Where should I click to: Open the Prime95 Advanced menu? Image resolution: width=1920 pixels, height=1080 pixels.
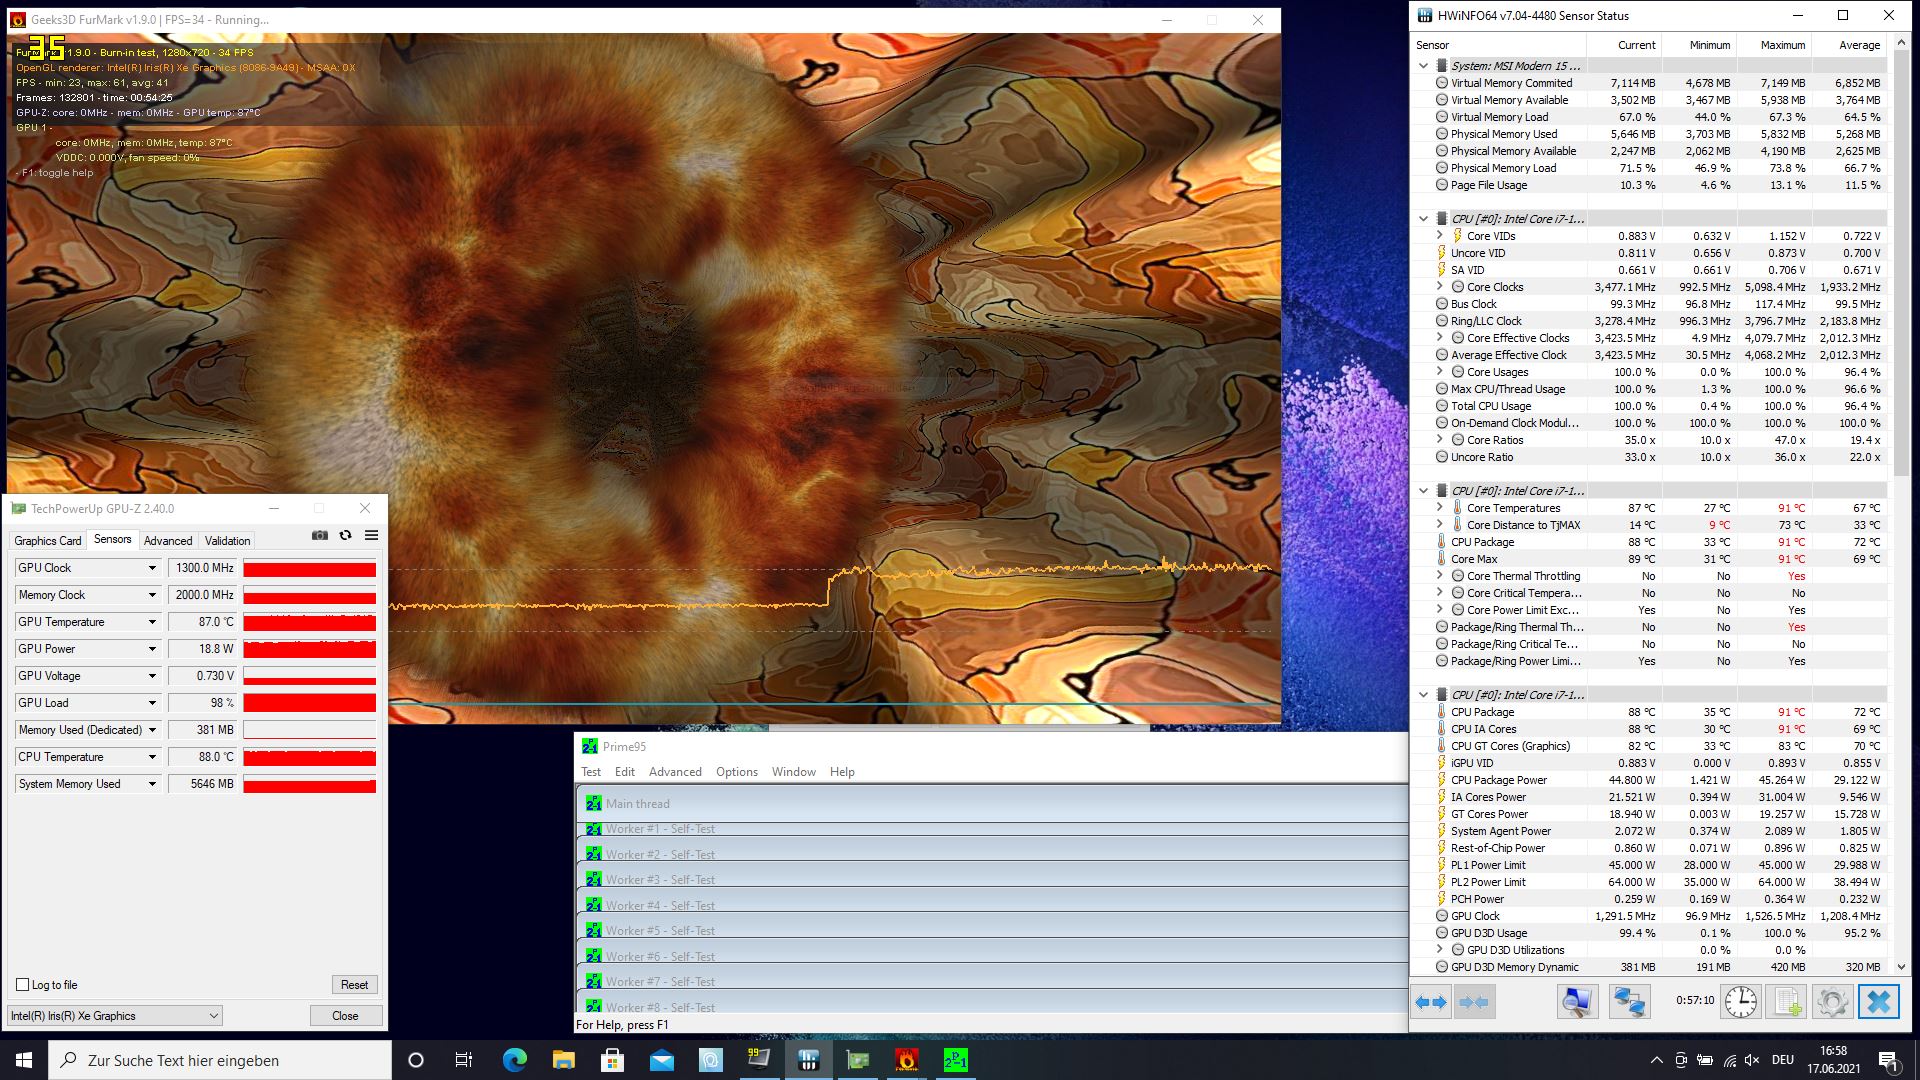pyautogui.click(x=675, y=772)
